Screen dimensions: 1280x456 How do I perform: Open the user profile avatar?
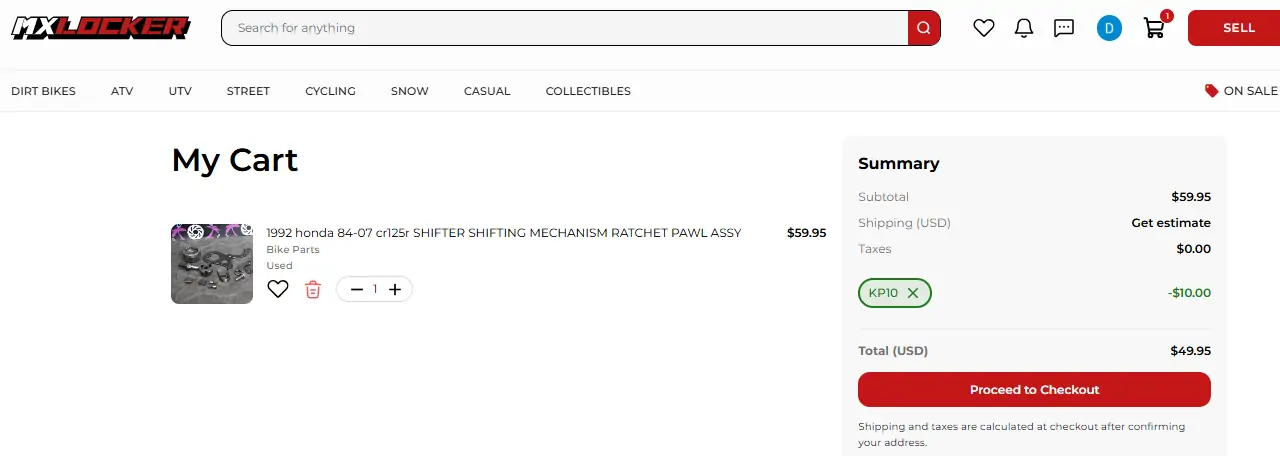[x=1109, y=28]
